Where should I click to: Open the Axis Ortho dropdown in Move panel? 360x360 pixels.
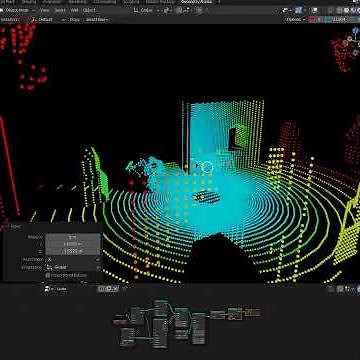tap(73, 259)
